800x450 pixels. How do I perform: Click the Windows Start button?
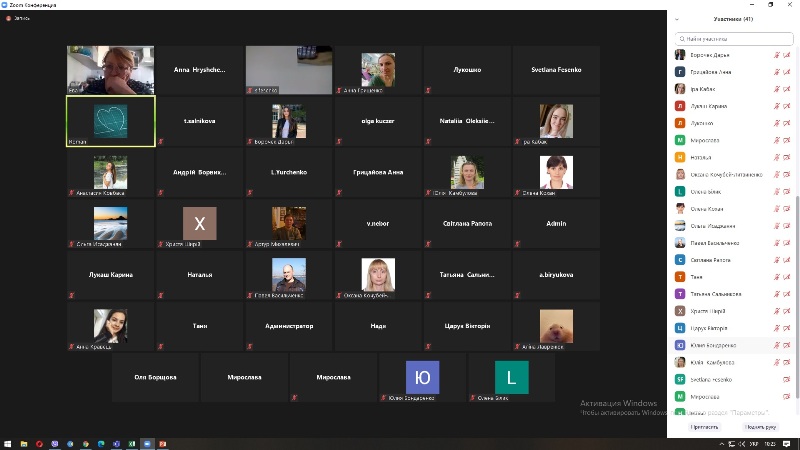(x=8, y=442)
